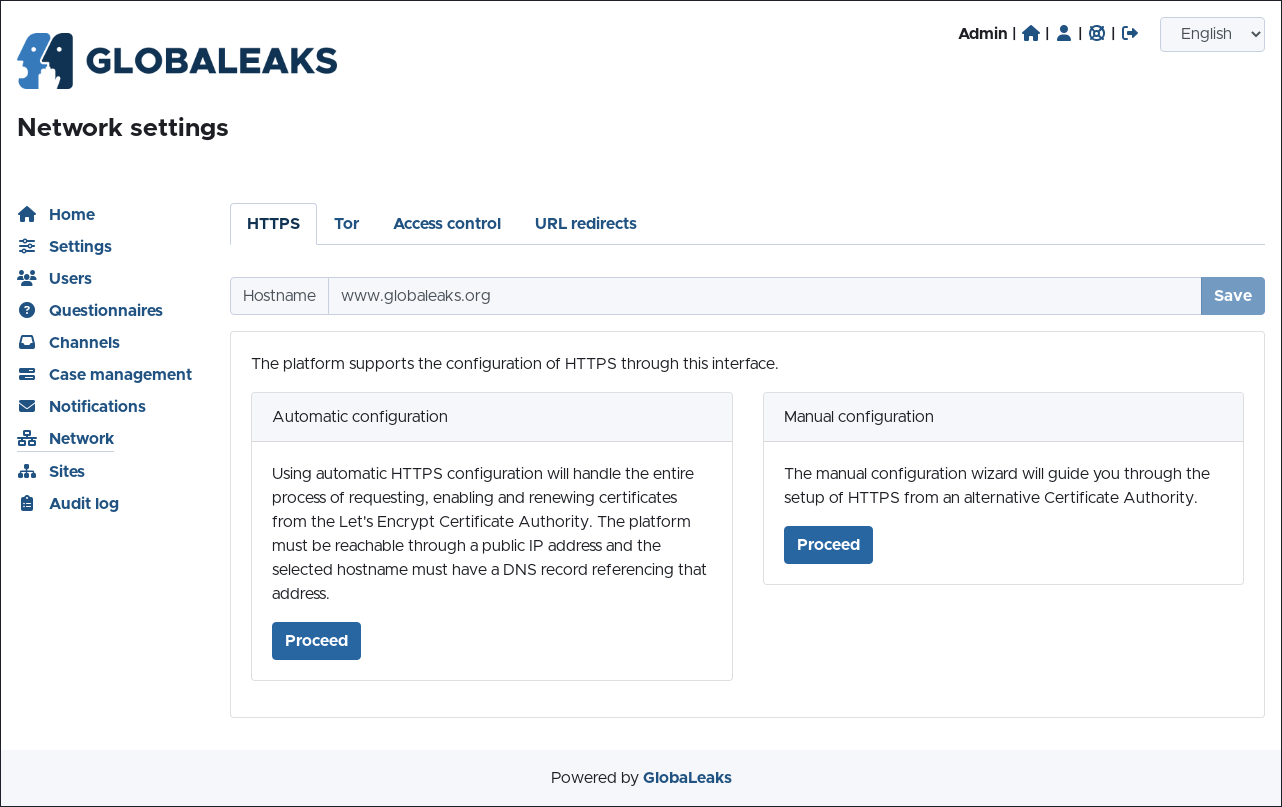Select the URL redirects tab
This screenshot has width=1282, height=807.
586,223
